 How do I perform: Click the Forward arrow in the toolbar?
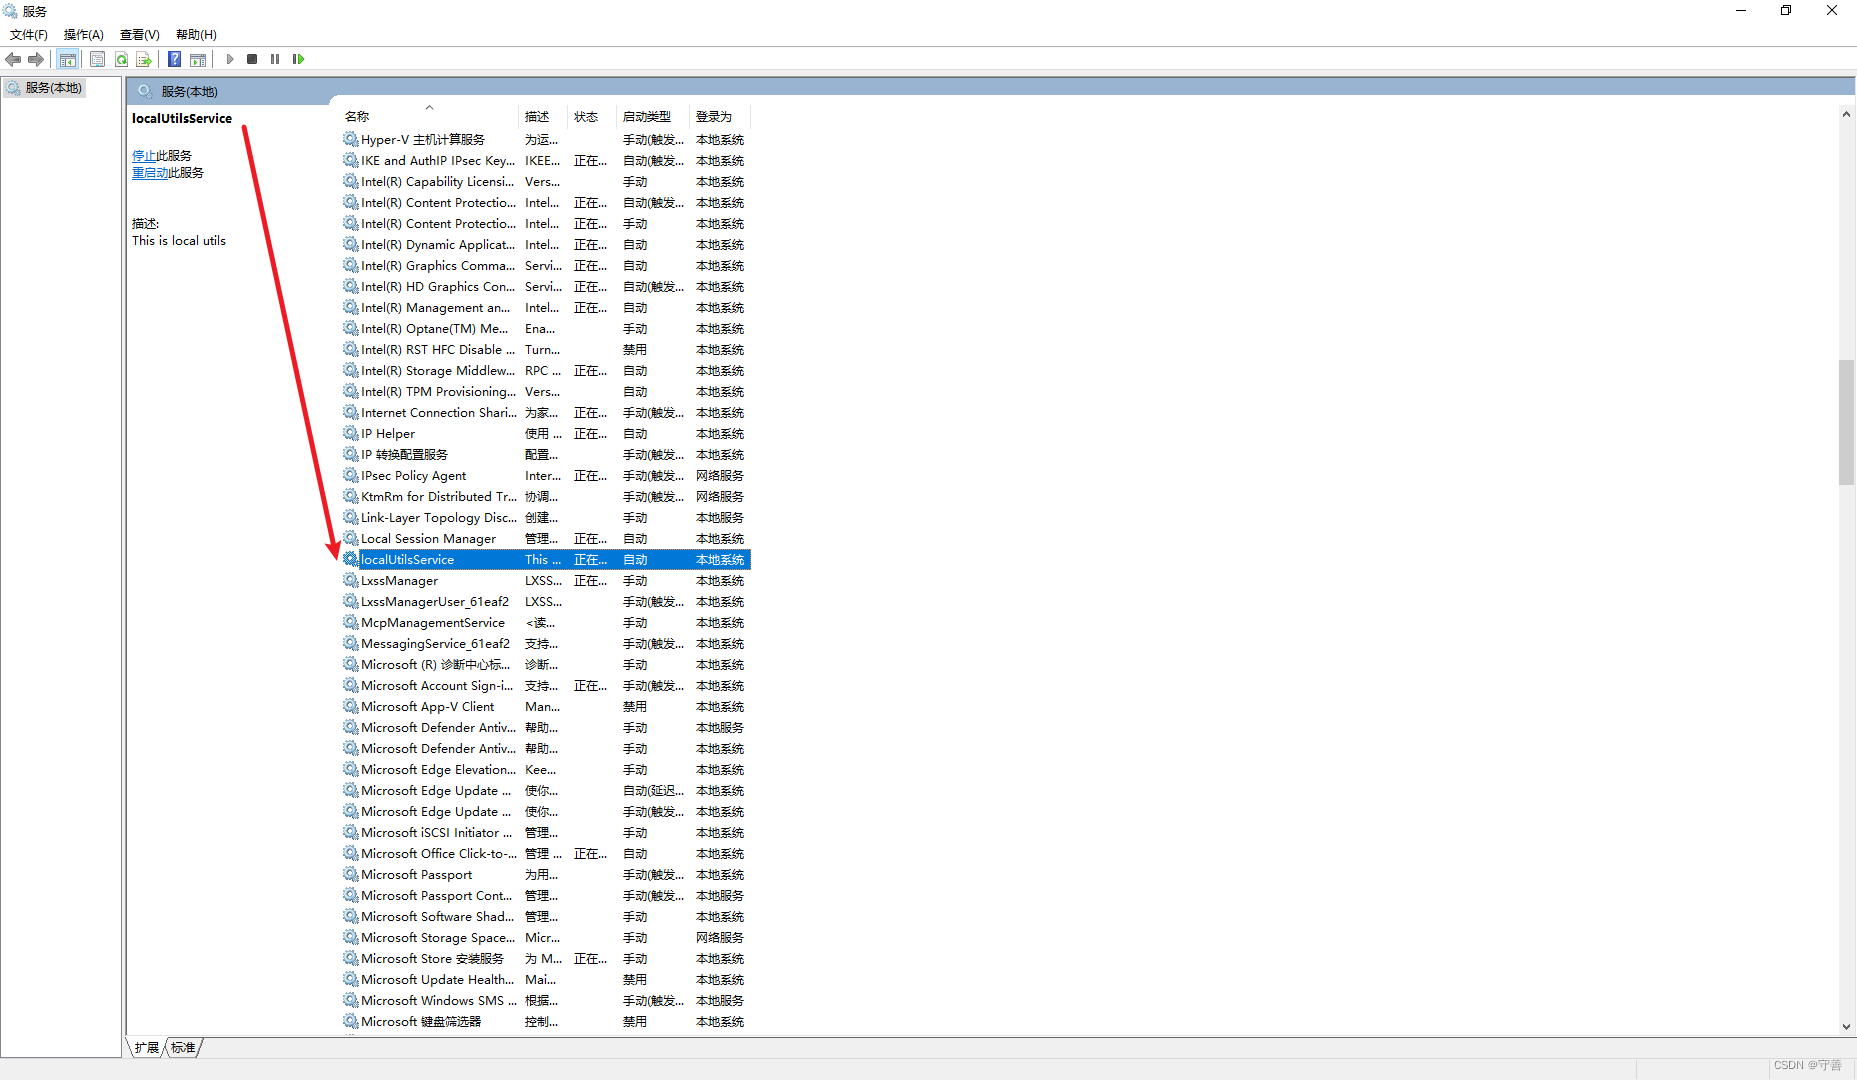[x=36, y=59]
